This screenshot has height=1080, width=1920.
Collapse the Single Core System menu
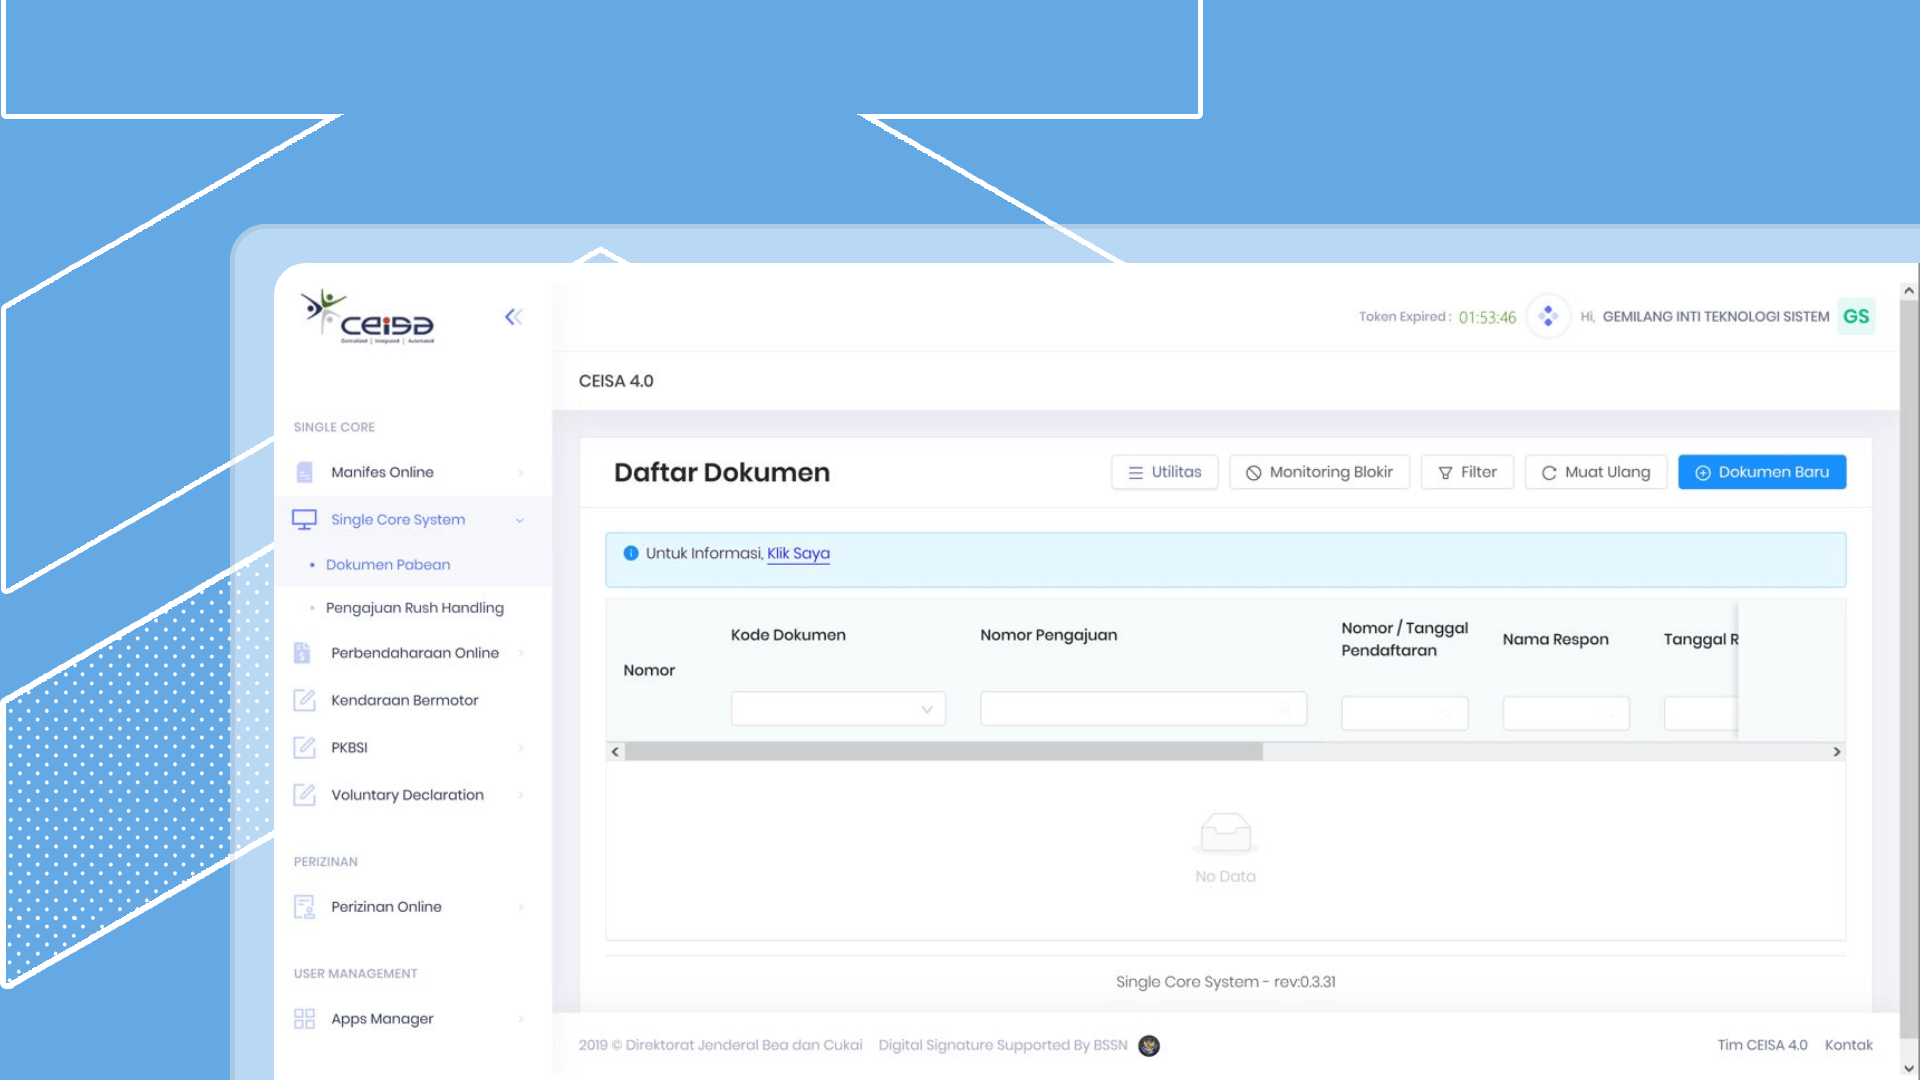click(519, 520)
